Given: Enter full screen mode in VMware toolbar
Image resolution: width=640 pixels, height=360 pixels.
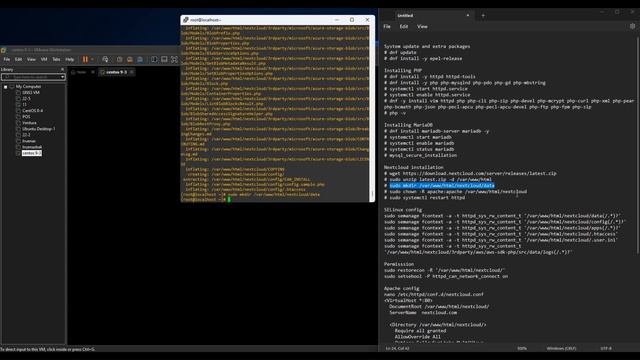Looking at the screenshot, I should tap(174, 60).
